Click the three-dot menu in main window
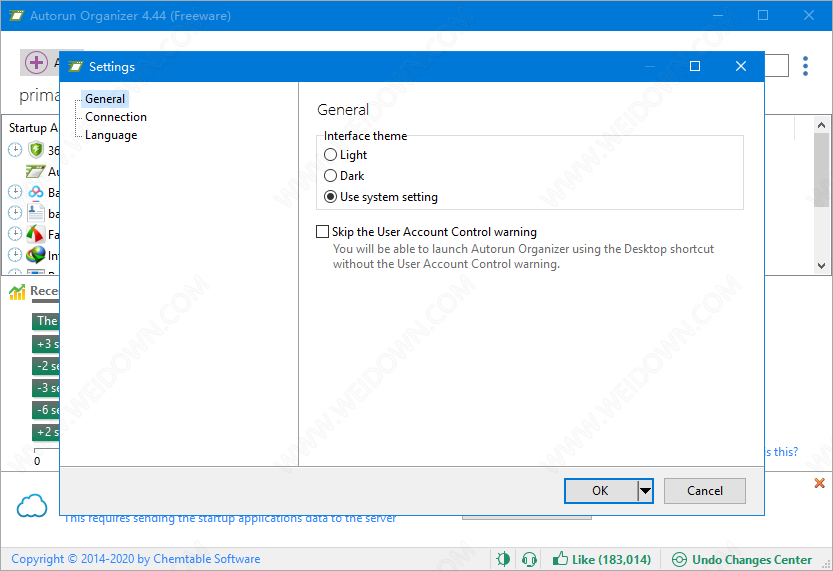 click(805, 66)
